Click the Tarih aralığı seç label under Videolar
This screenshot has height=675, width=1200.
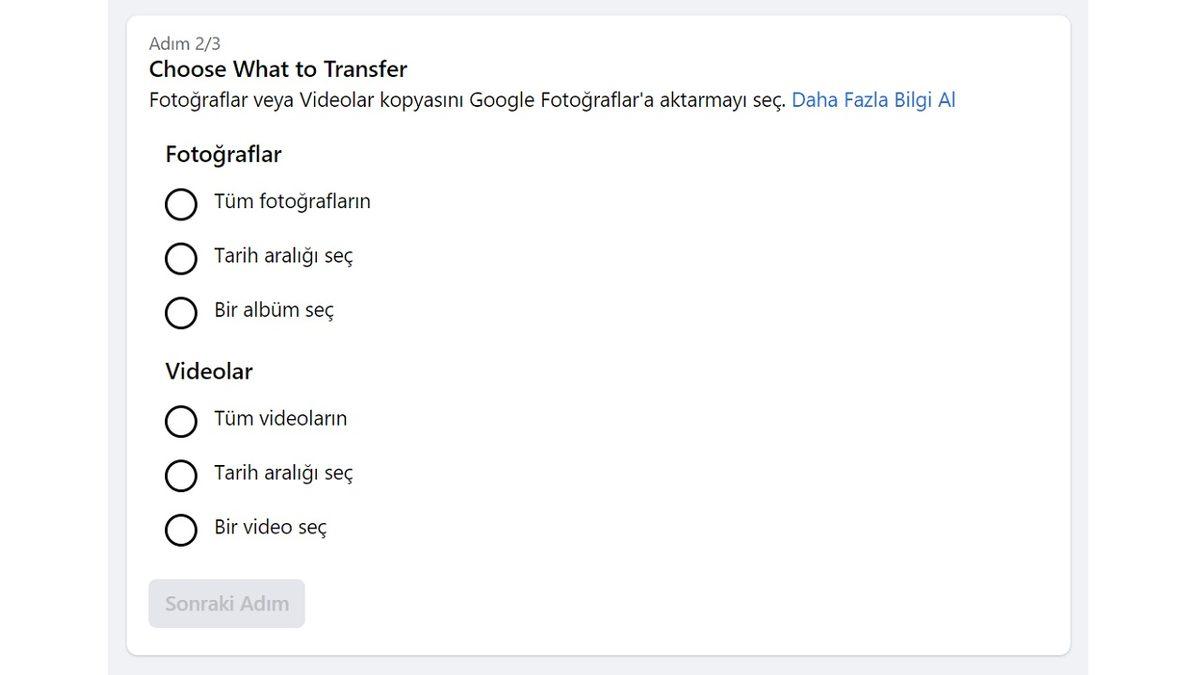(x=284, y=473)
